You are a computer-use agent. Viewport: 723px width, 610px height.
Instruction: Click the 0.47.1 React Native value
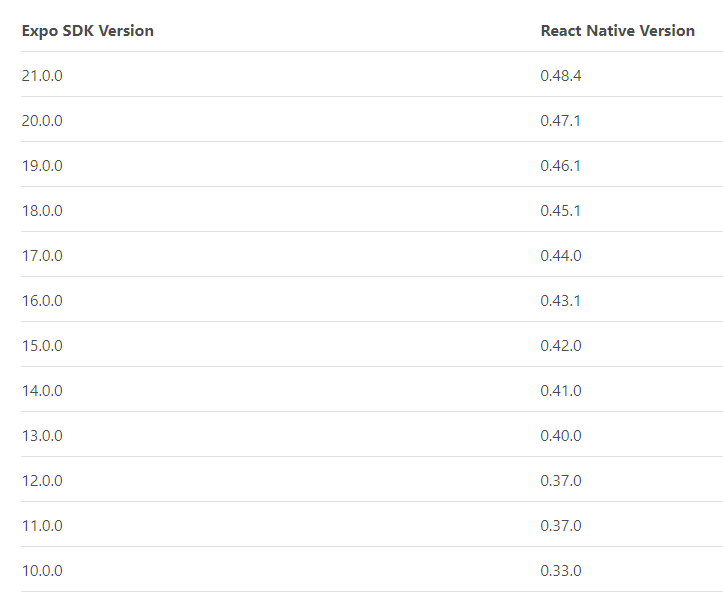click(560, 121)
